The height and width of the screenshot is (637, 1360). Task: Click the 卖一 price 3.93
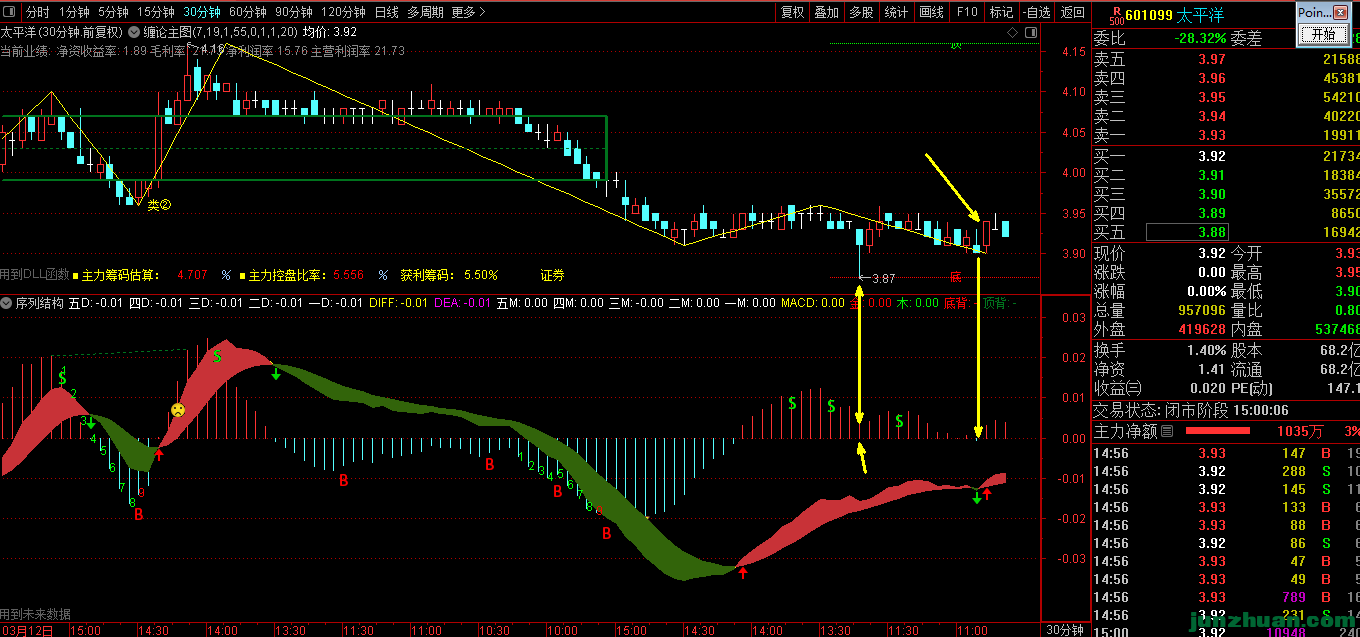tap(1211, 135)
